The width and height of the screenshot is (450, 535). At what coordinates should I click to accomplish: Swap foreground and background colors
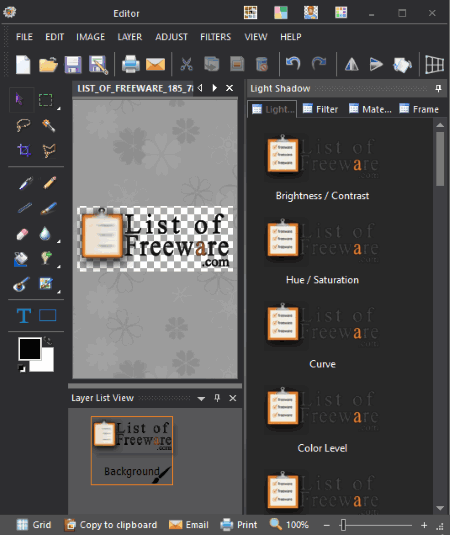48,341
